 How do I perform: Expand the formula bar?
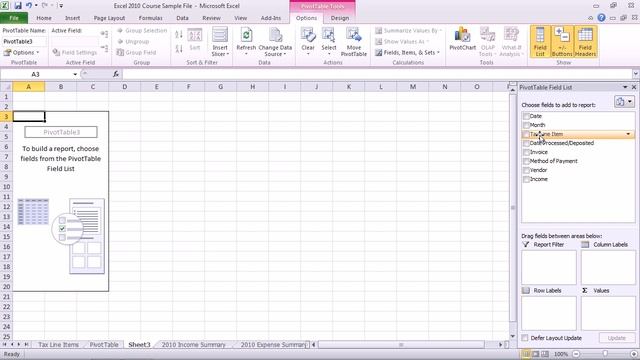pyautogui.click(x=636, y=74)
